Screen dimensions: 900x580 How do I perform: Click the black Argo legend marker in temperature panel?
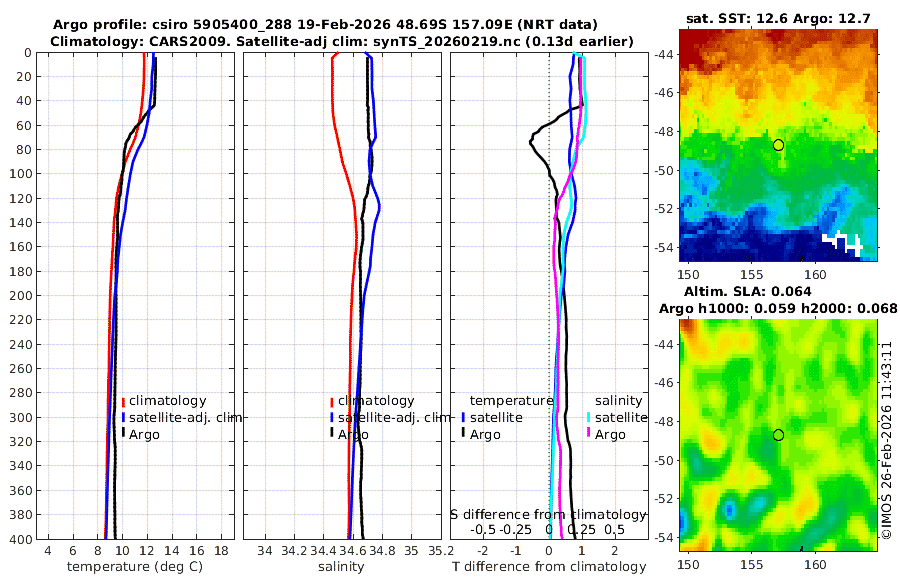pyautogui.click(x=123, y=434)
